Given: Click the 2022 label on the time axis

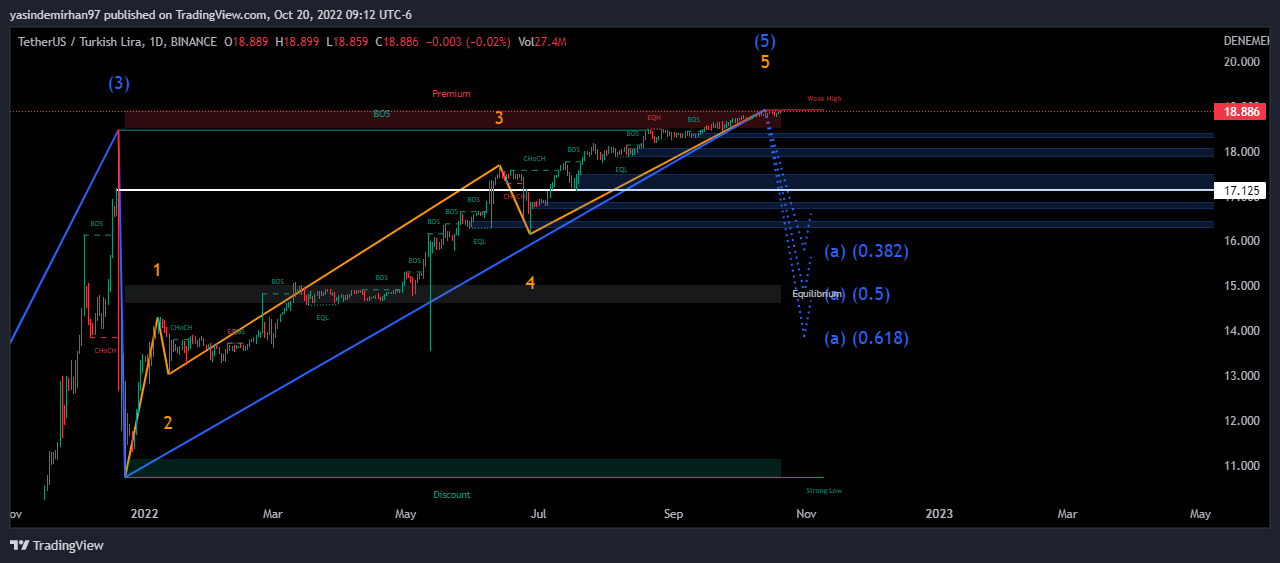Looking at the screenshot, I should point(145,514).
